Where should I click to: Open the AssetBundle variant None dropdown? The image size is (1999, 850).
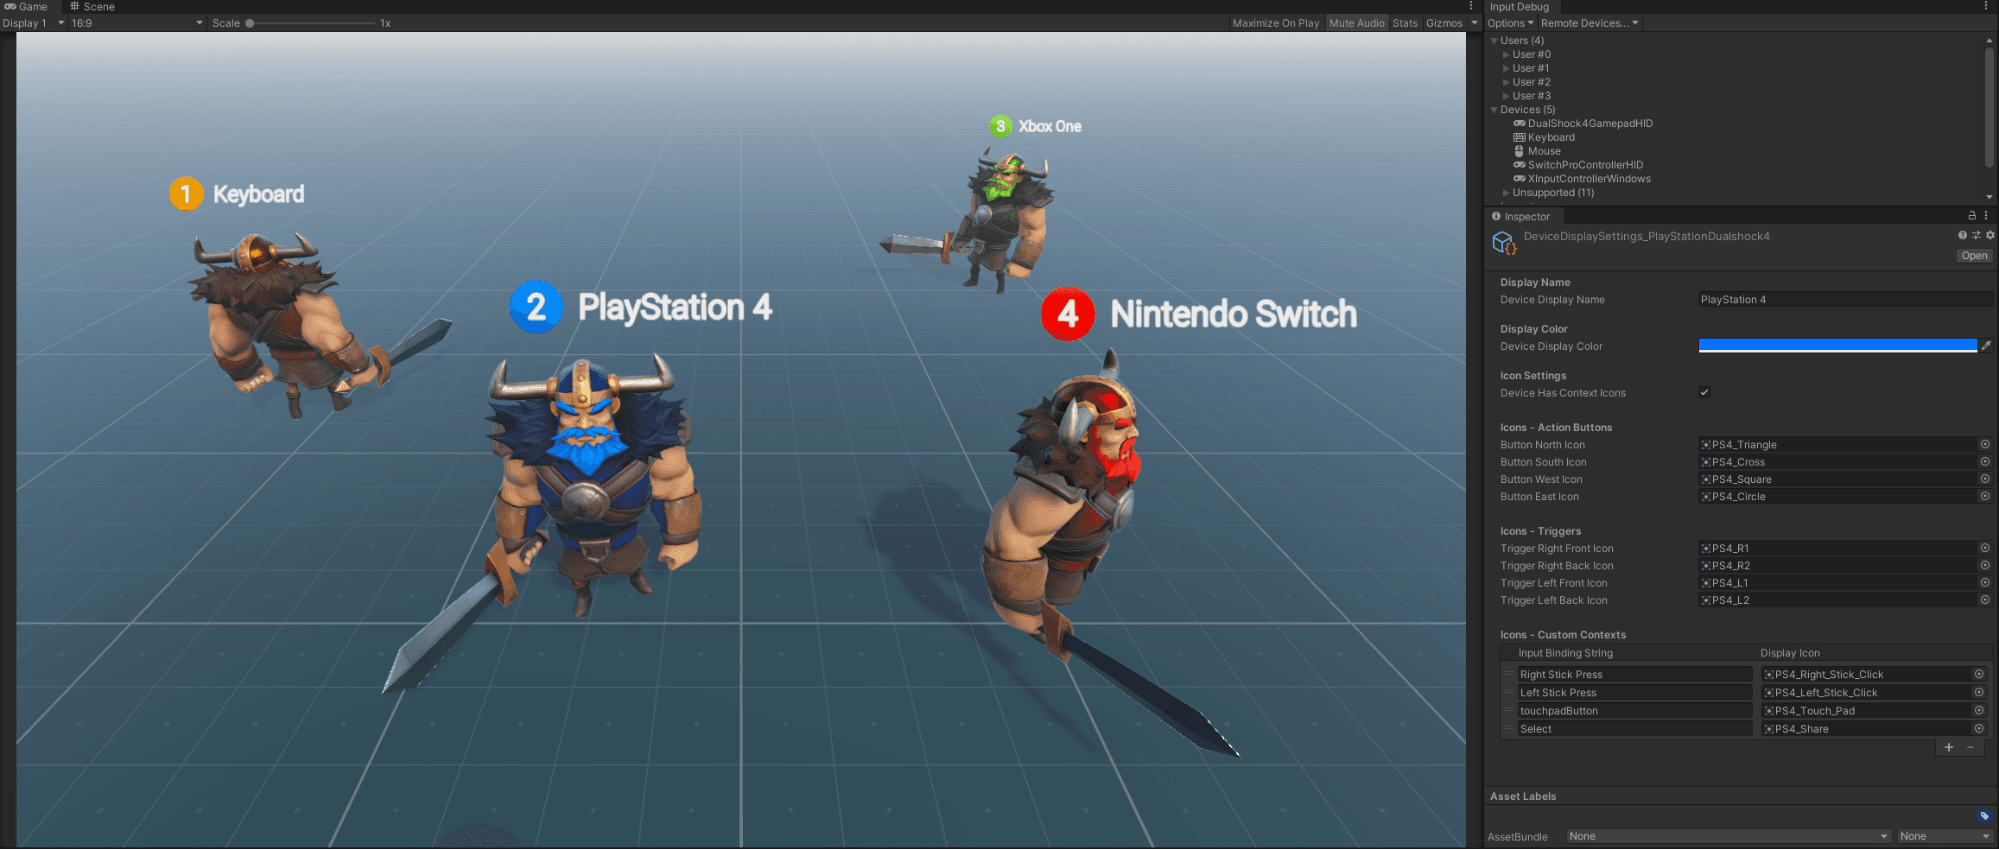click(1945, 836)
